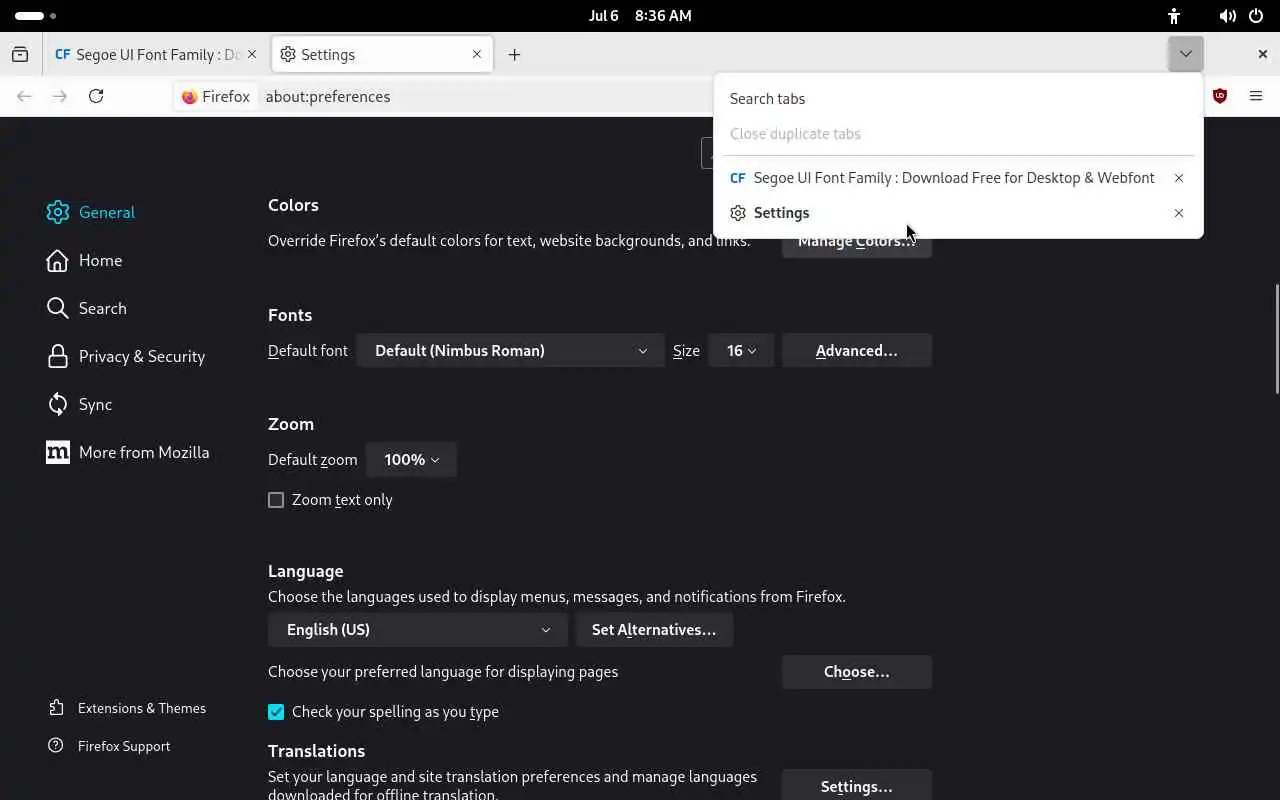Close Segoe UI tab from tab list
Image resolution: width=1280 pixels, height=800 pixels.
pyautogui.click(x=1179, y=178)
